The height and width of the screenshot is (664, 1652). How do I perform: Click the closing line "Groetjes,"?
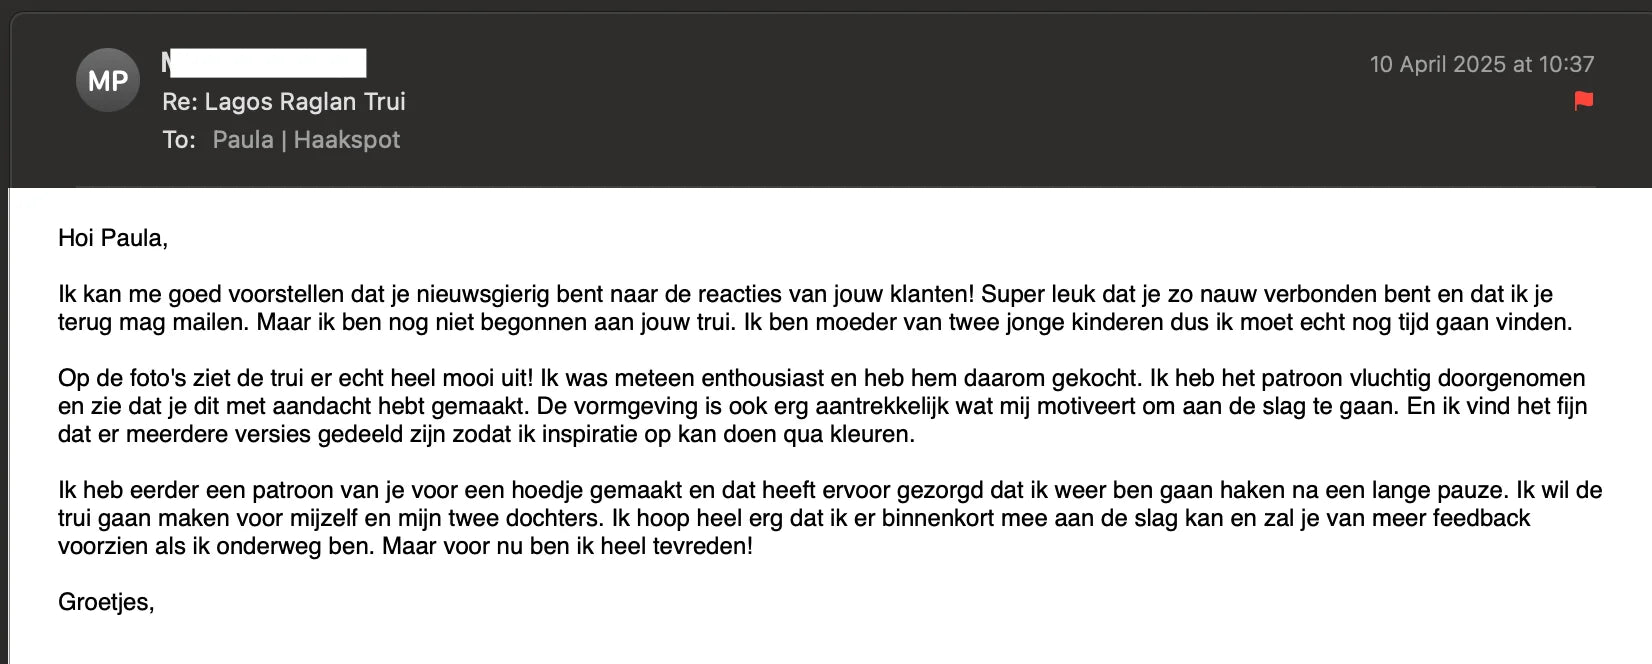click(x=106, y=602)
